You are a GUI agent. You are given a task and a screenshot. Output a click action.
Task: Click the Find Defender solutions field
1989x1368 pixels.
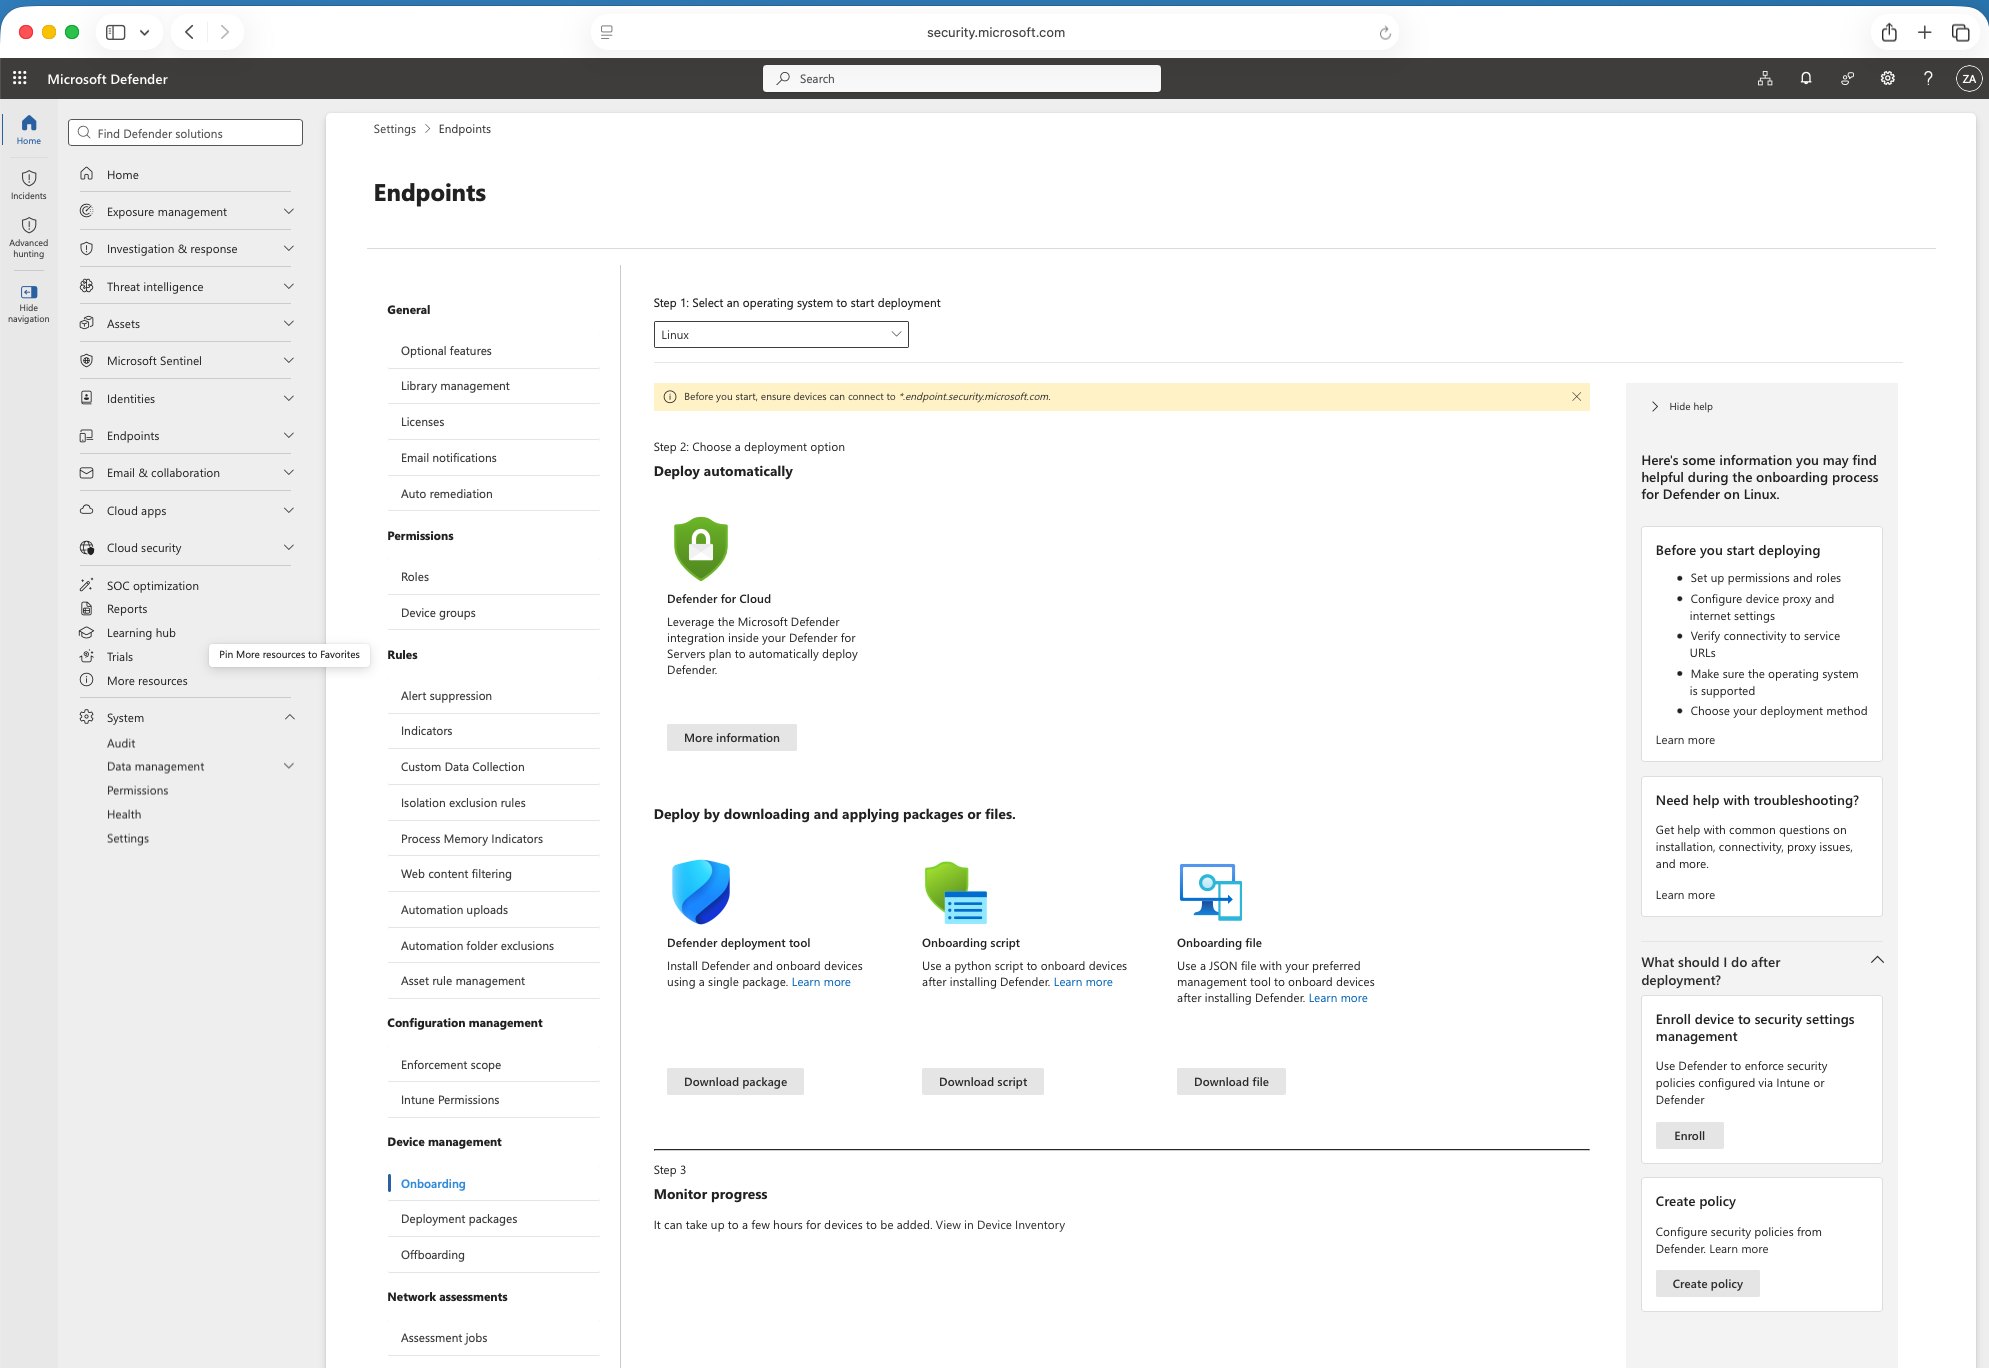point(185,133)
